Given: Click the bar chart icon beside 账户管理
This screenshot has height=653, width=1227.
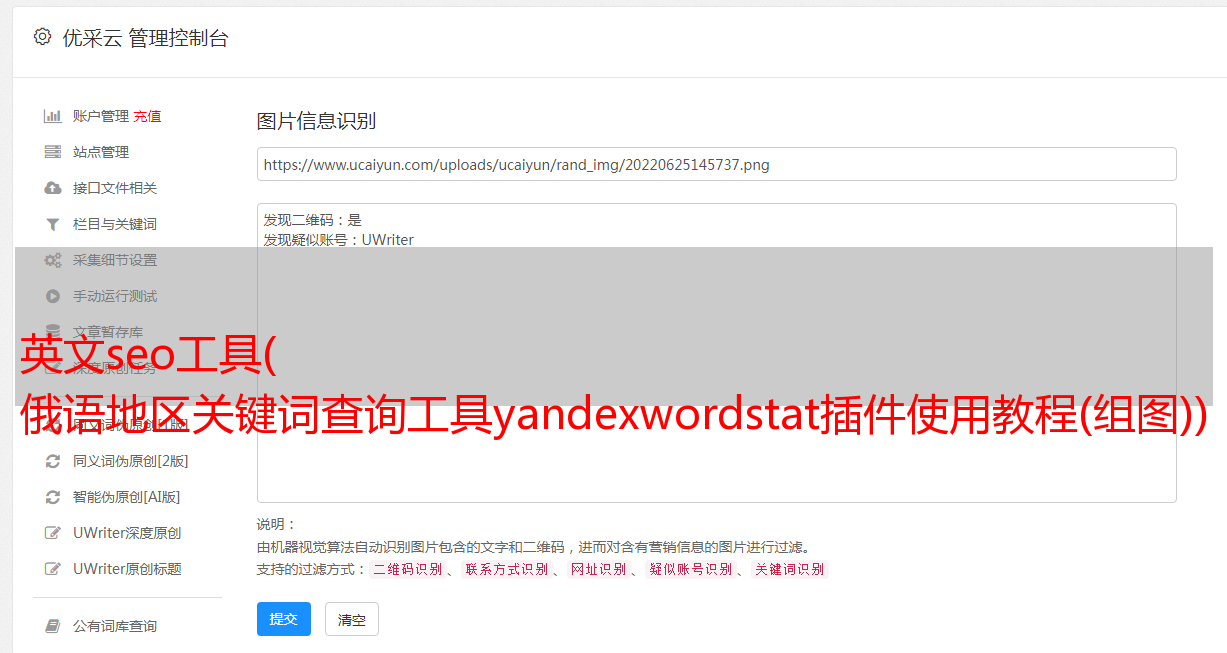Looking at the screenshot, I should [53, 116].
